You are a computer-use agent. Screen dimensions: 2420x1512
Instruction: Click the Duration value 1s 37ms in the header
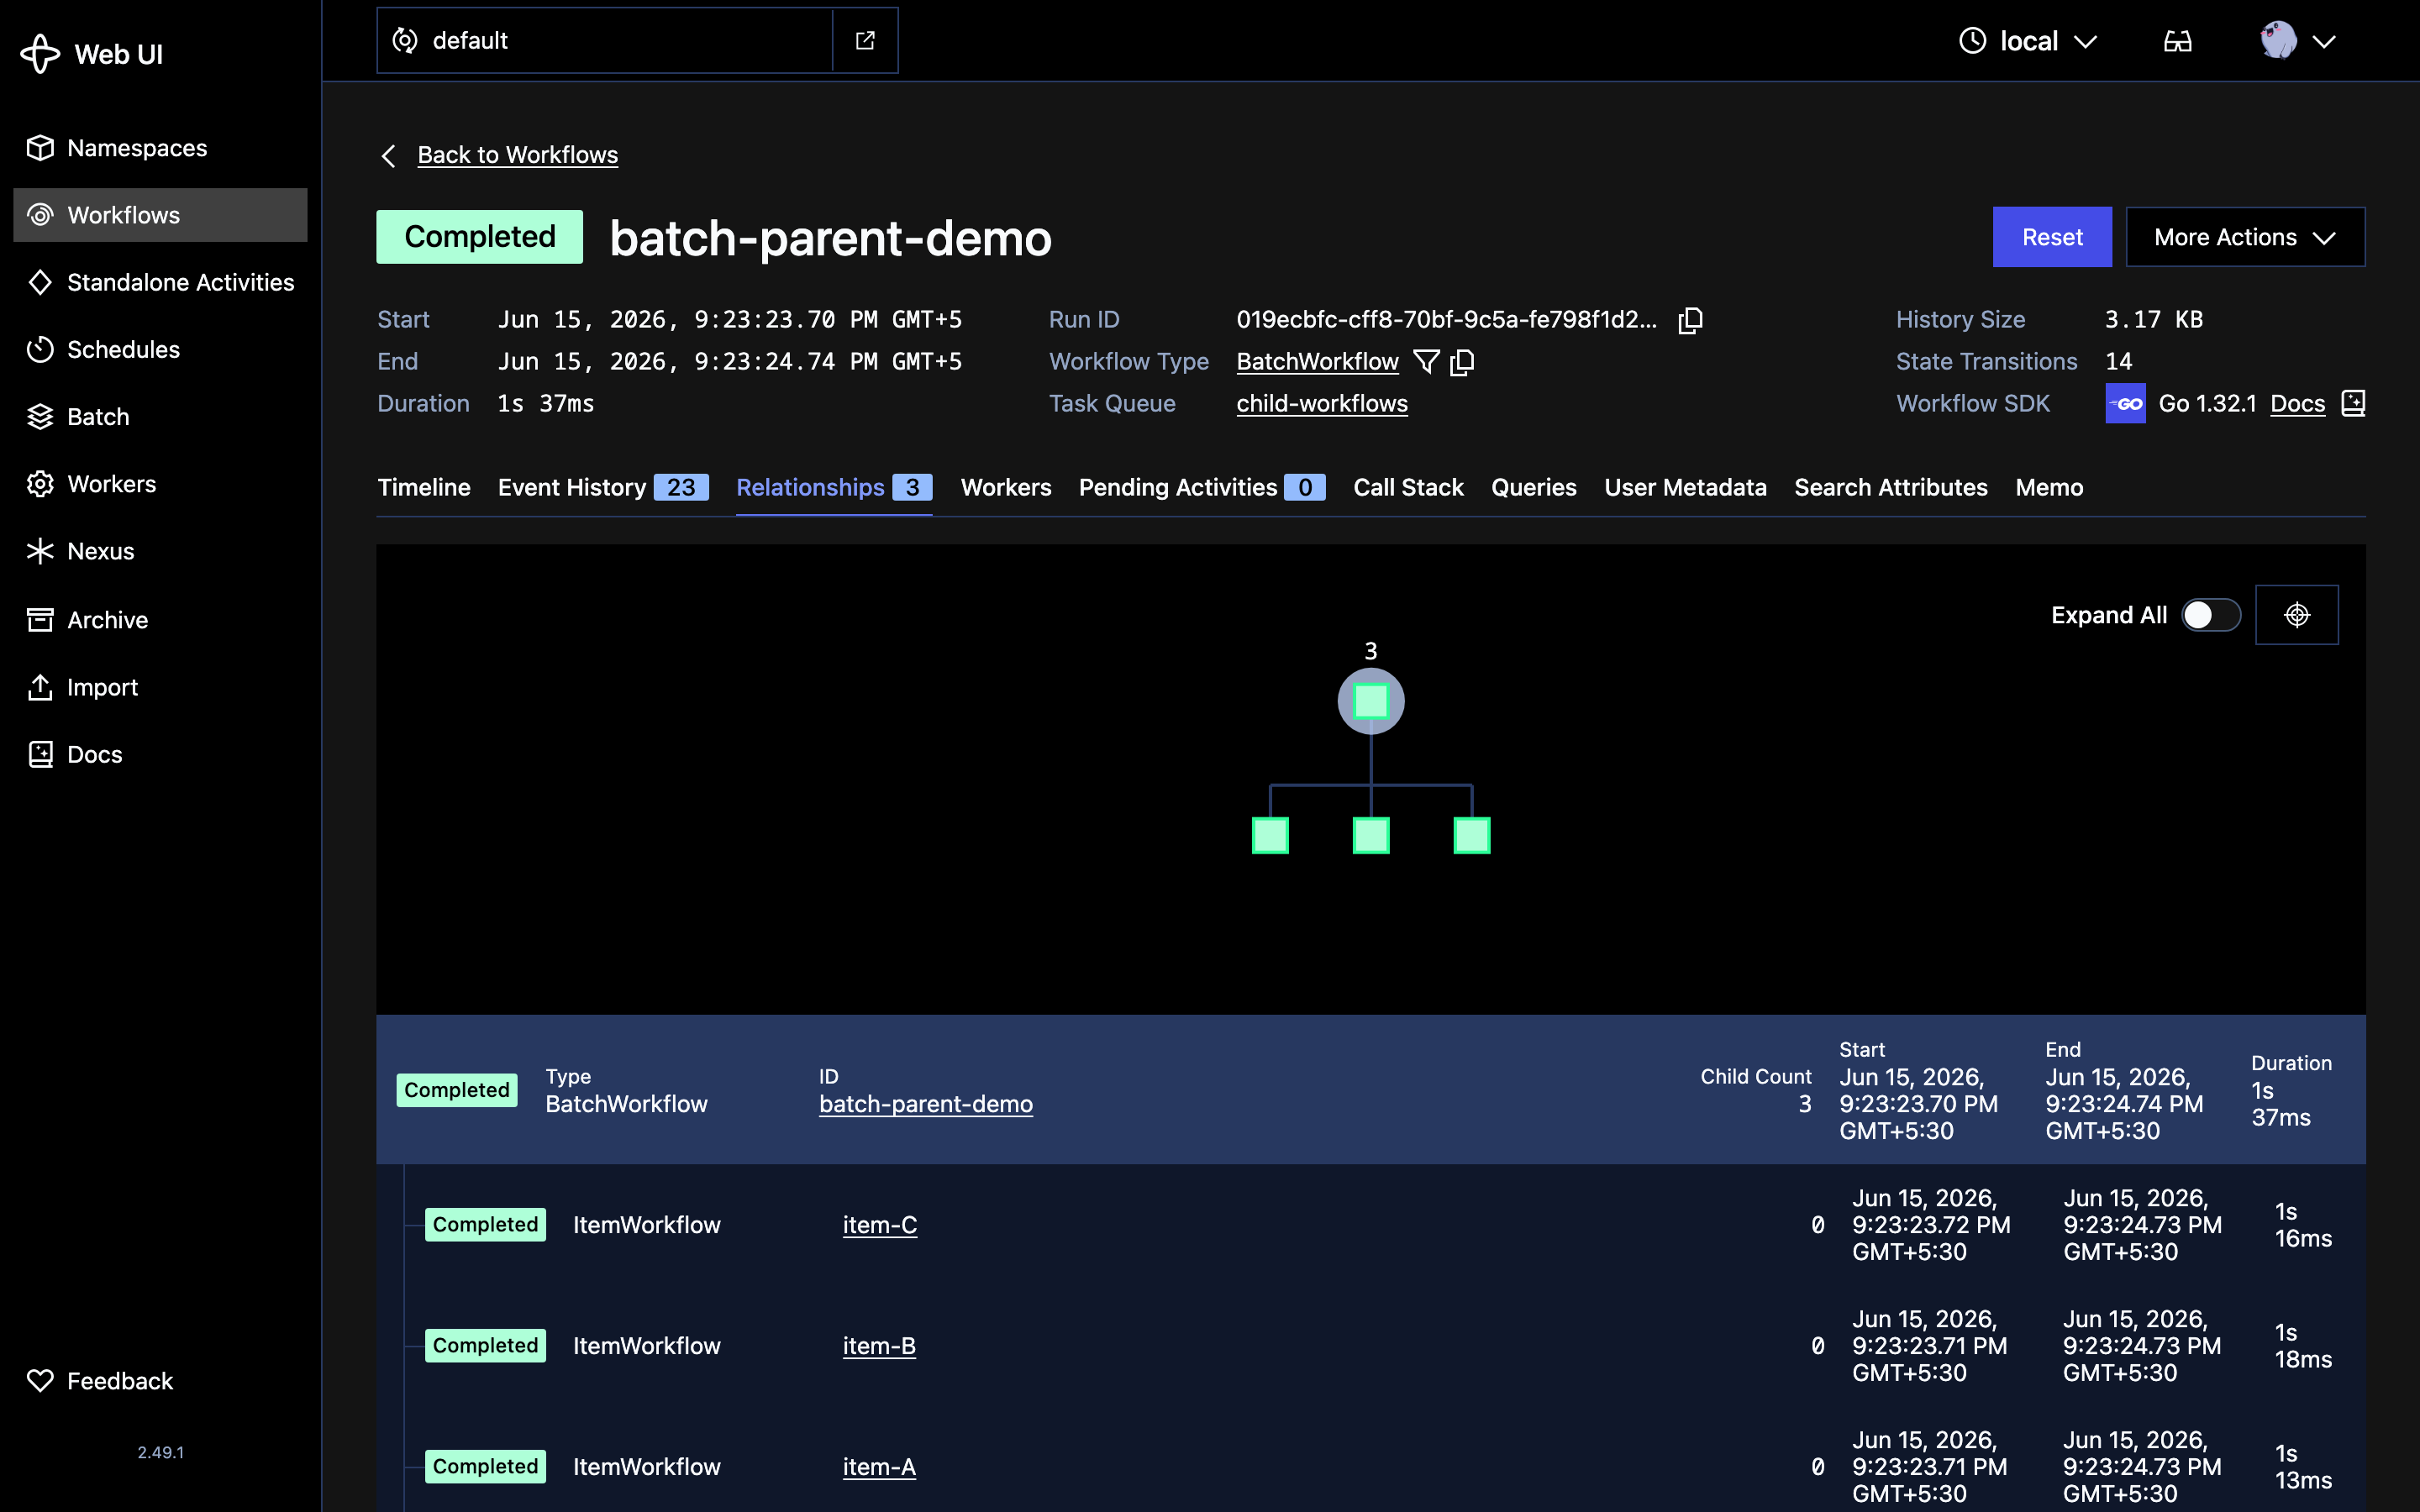coord(546,404)
